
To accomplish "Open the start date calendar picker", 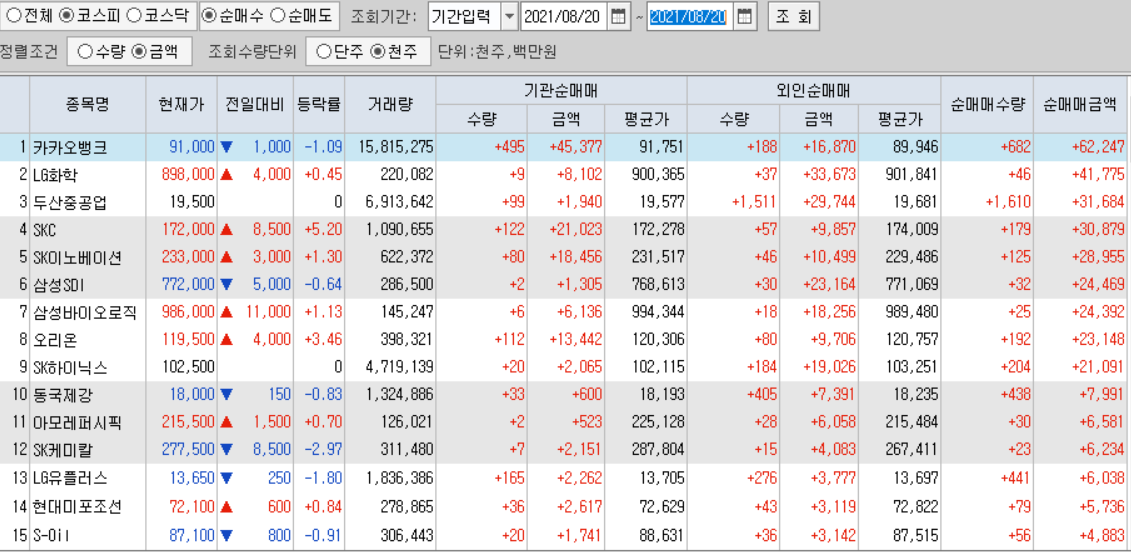I will [x=617, y=17].
